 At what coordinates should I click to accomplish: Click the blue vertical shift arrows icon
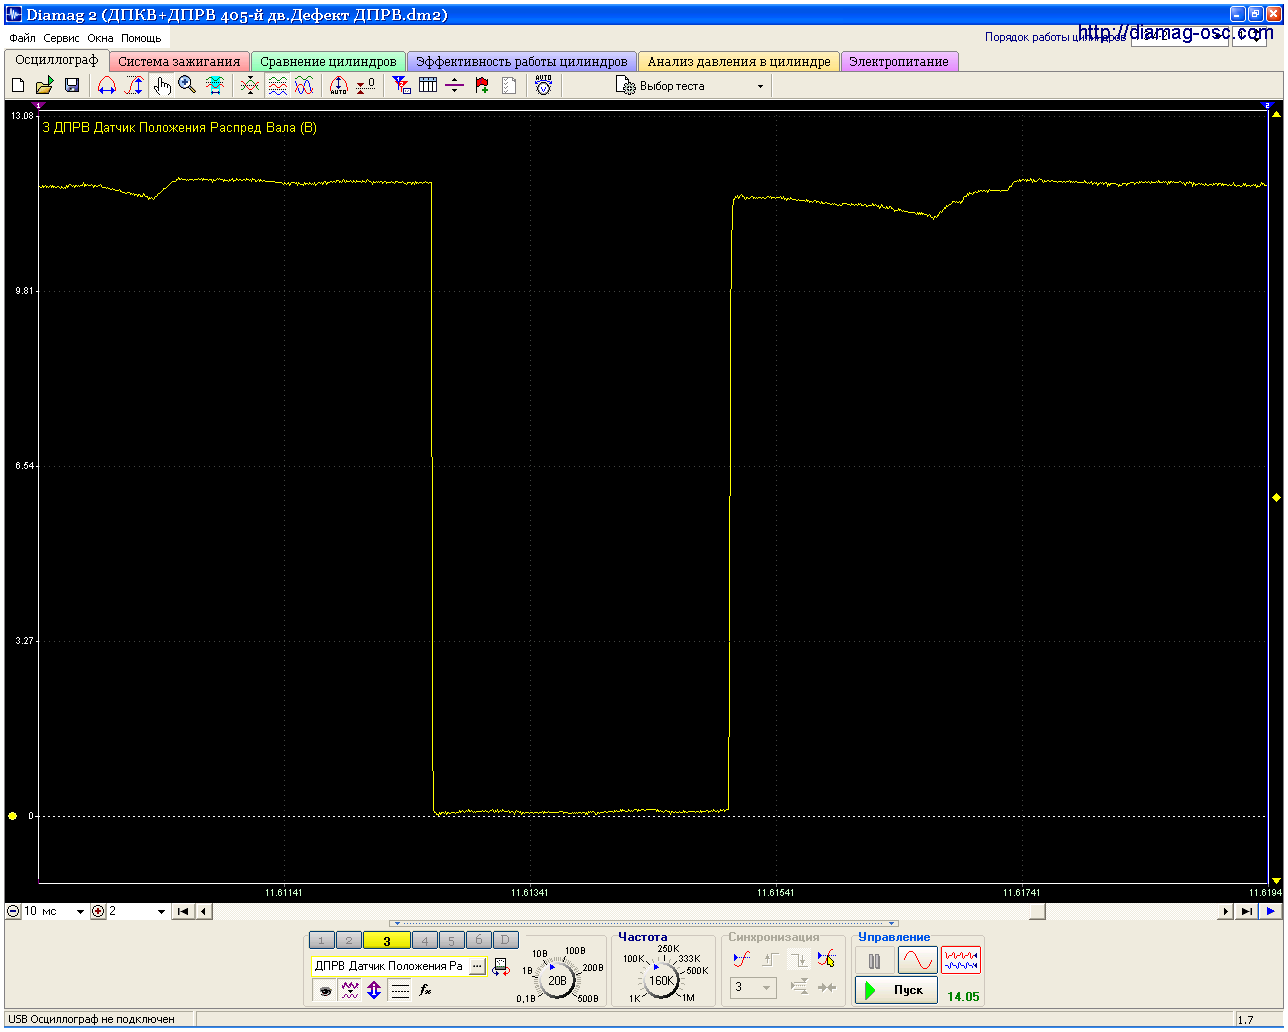374,991
